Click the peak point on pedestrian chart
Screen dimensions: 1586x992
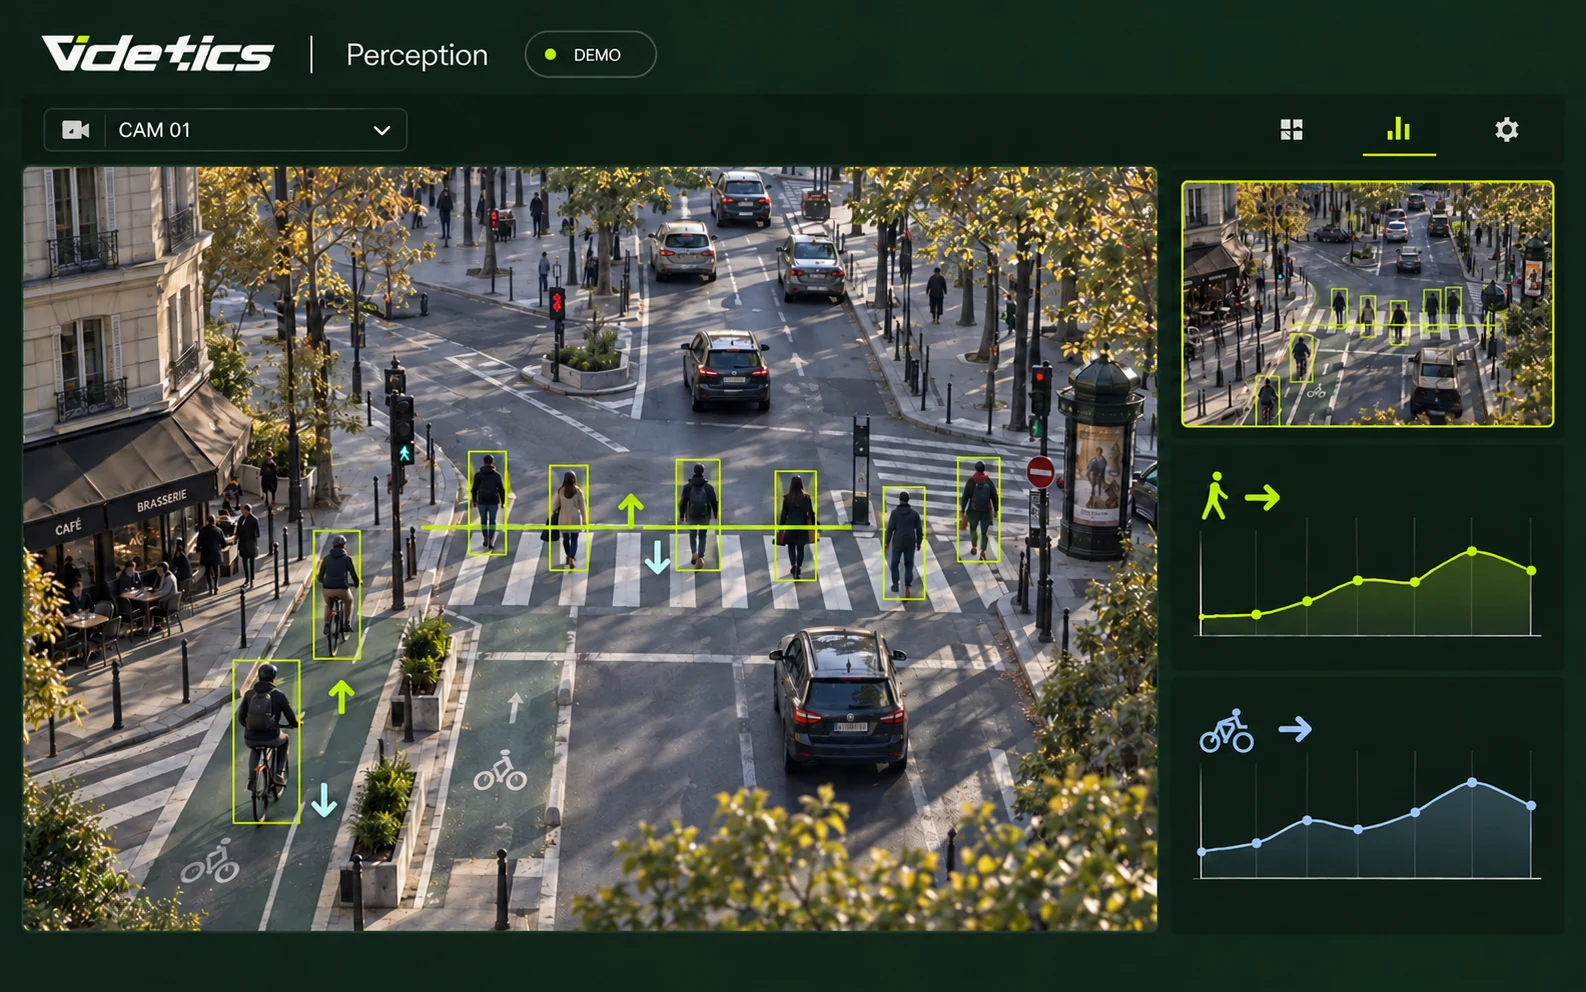(1472, 551)
